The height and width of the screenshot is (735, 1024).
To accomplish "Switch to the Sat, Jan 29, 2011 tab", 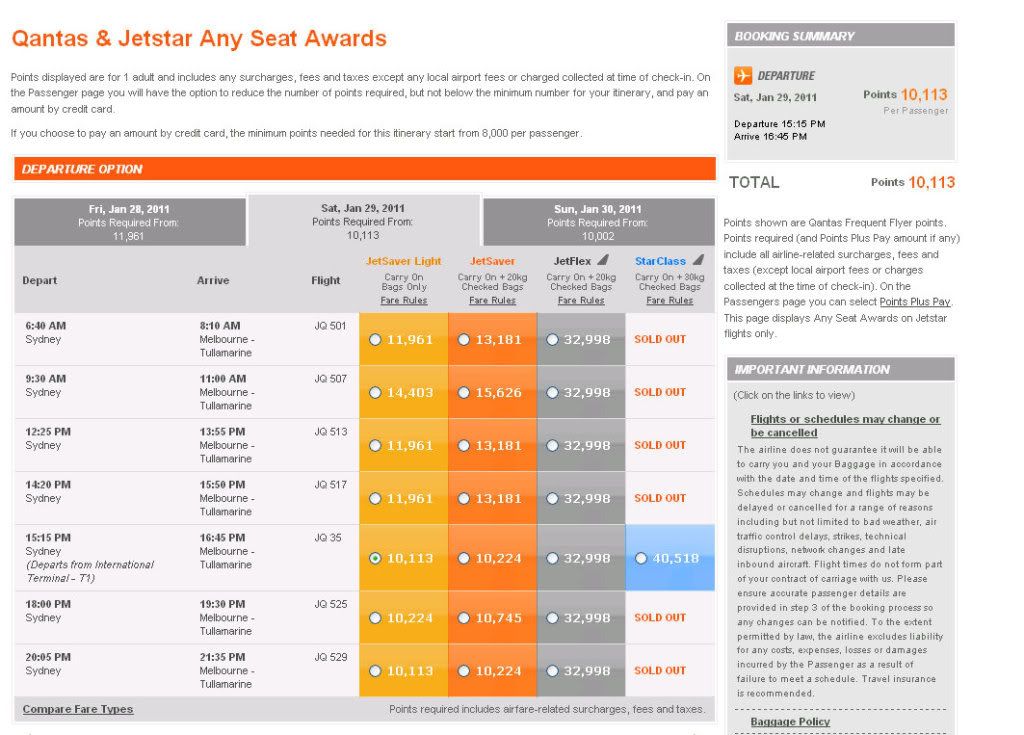I will (x=363, y=221).
